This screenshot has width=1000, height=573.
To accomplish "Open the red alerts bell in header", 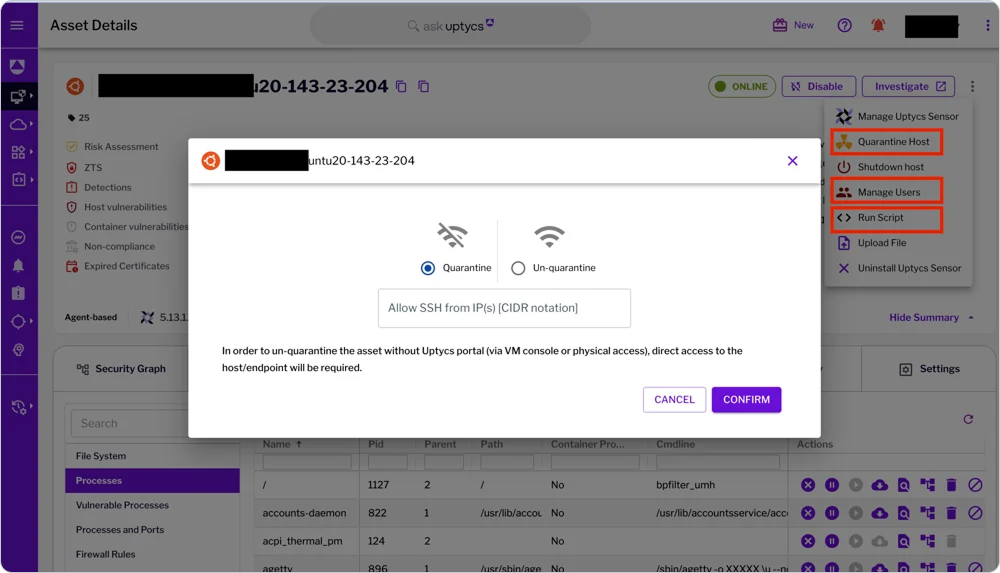I will 878,26.
